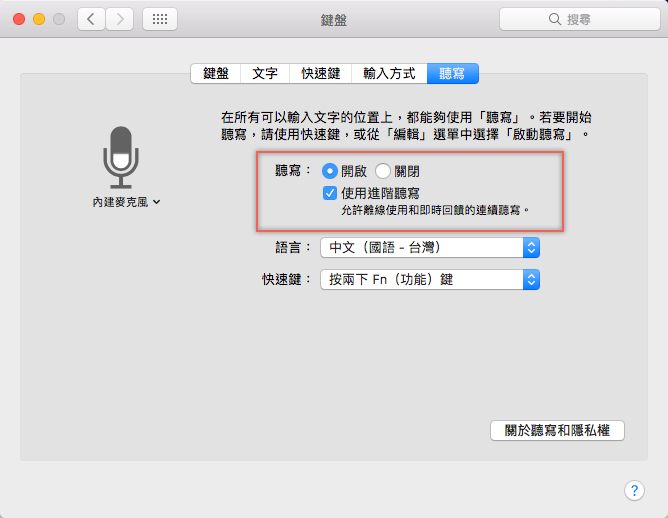
Task: Click the 鍵盤 window title
Action: coord(334,20)
